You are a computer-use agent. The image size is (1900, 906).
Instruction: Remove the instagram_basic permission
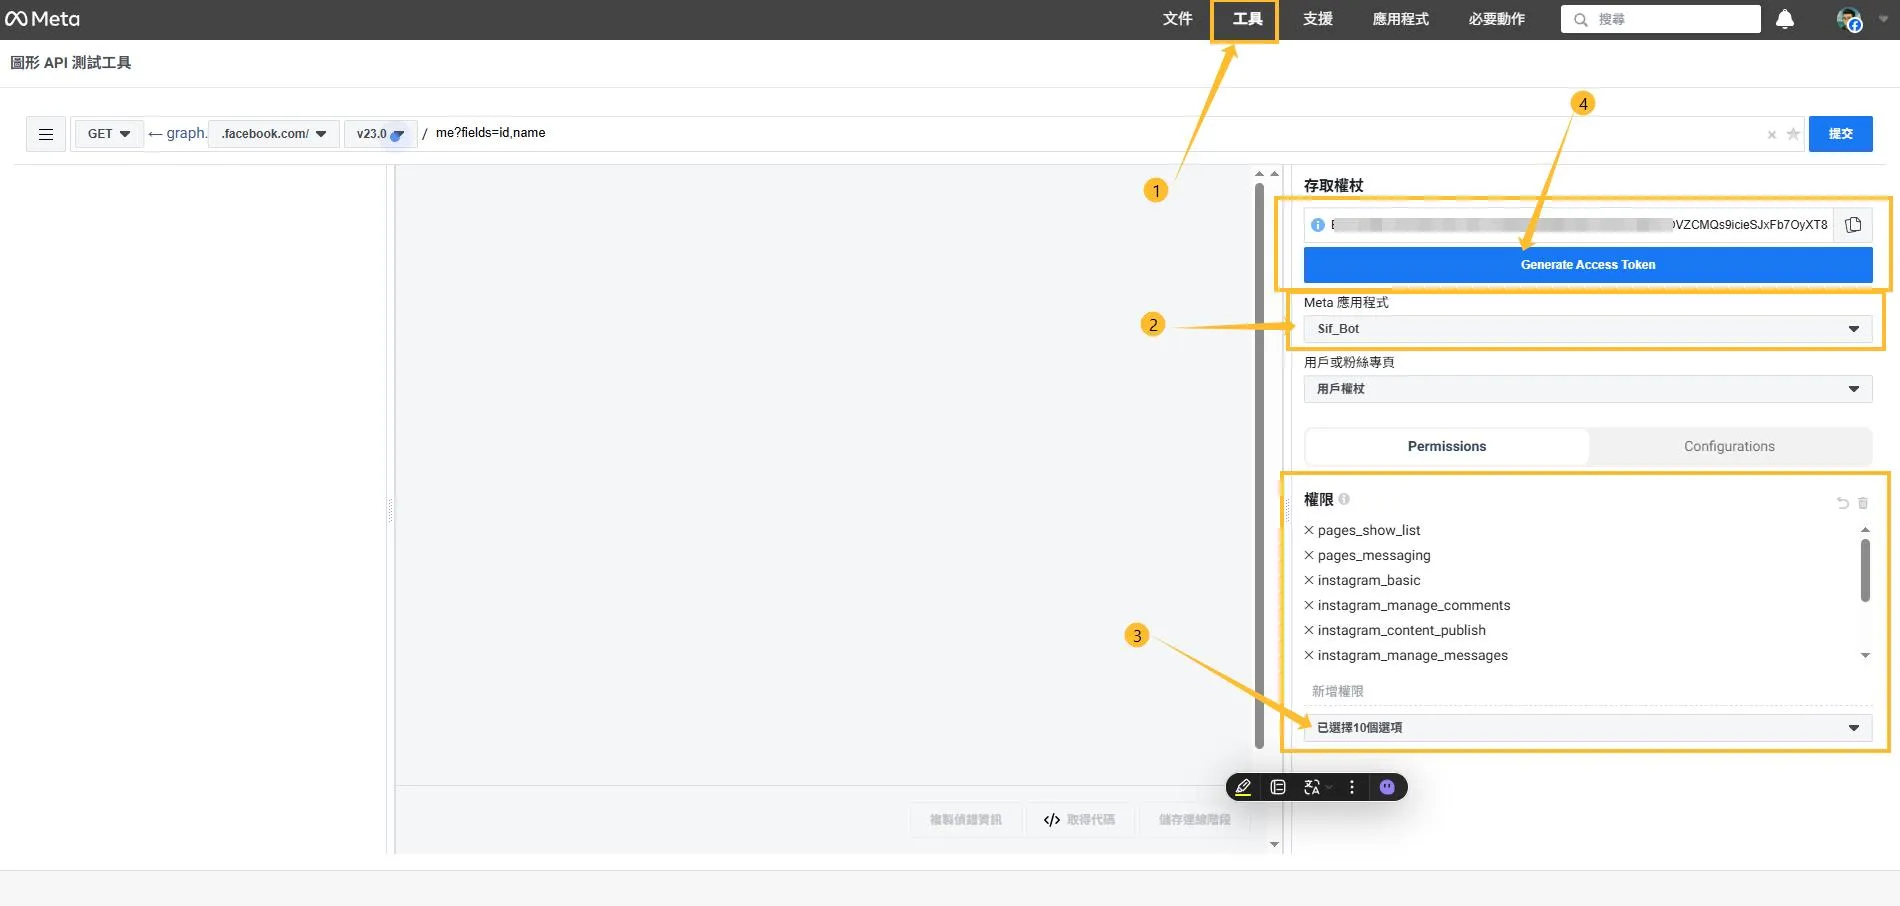(1308, 580)
